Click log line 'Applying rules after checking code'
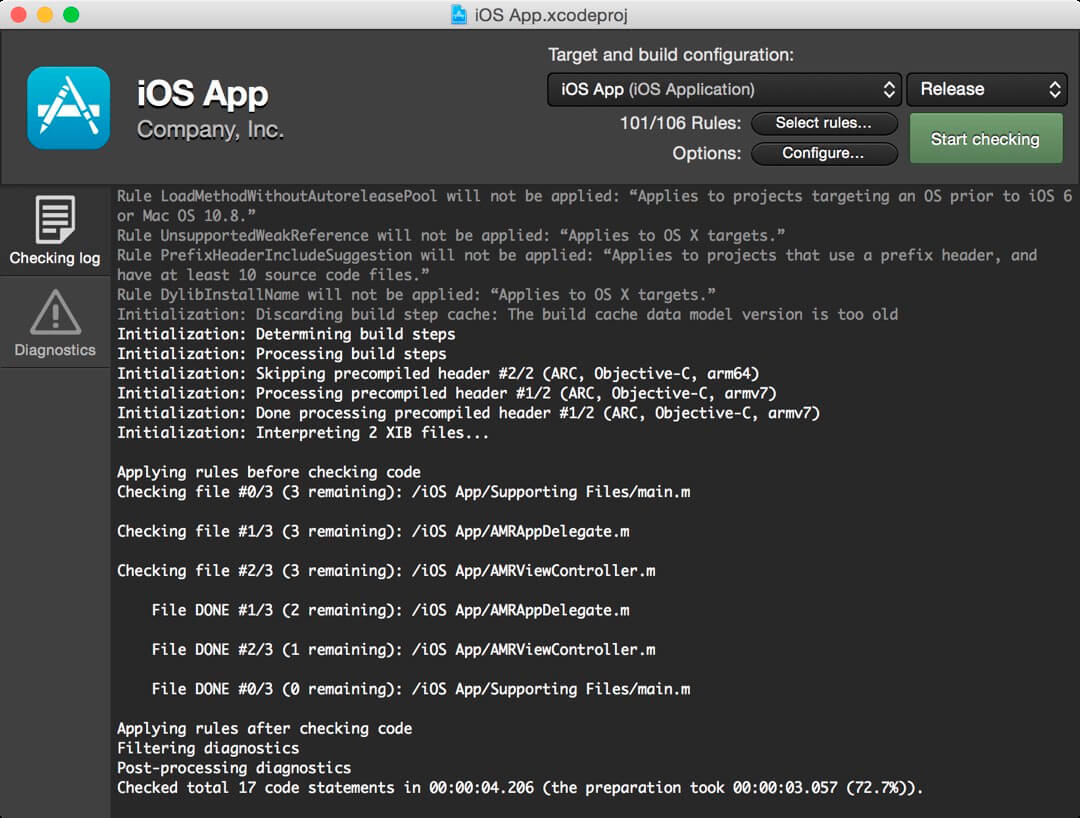The height and width of the screenshot is (818, 1080). (264, 728)
